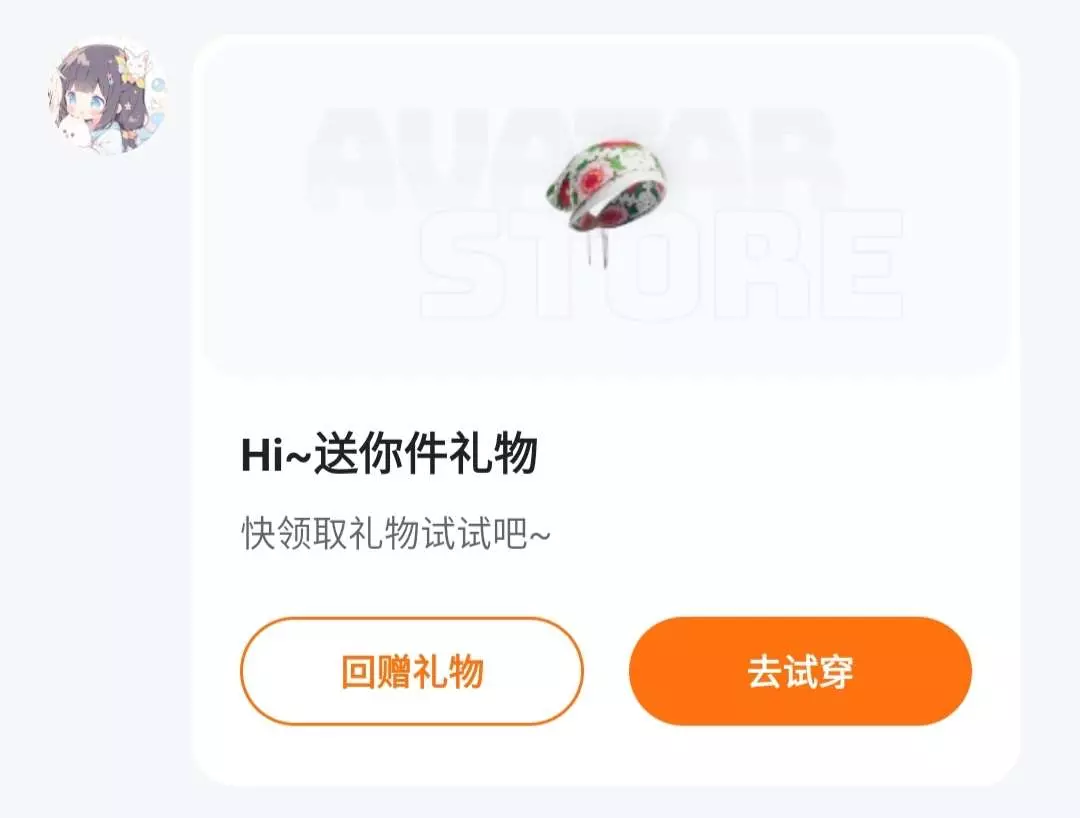This screenshot has width=1080, height=818.
Task: Click the girl's face in the profile picture
Action: [88, 101]
